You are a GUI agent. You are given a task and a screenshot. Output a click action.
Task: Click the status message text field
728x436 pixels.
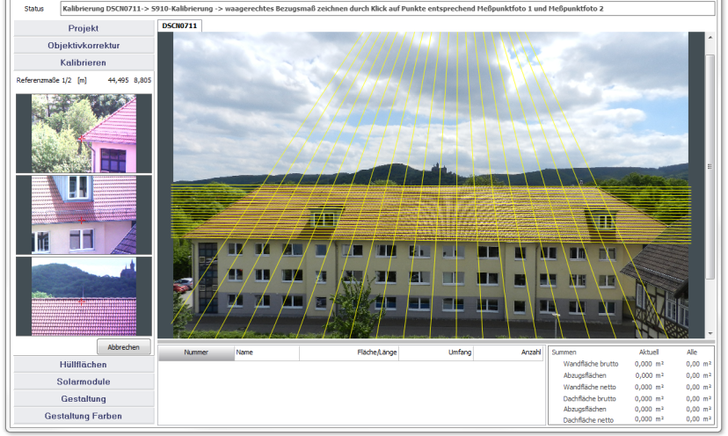[x=380, y=8]
